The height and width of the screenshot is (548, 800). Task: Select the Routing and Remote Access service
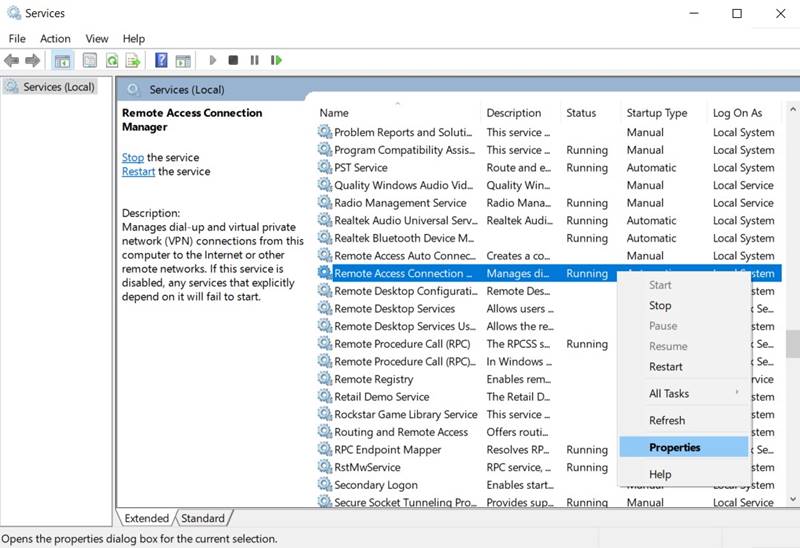(401, 432)
